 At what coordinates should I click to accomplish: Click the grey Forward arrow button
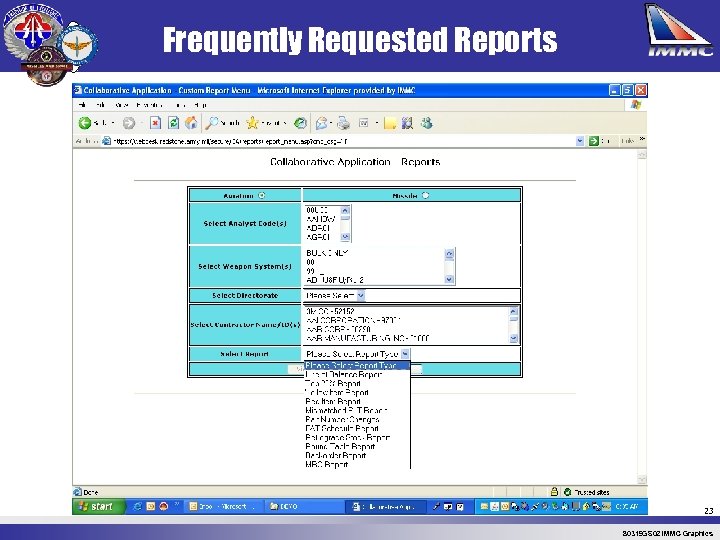click(129, 123)
